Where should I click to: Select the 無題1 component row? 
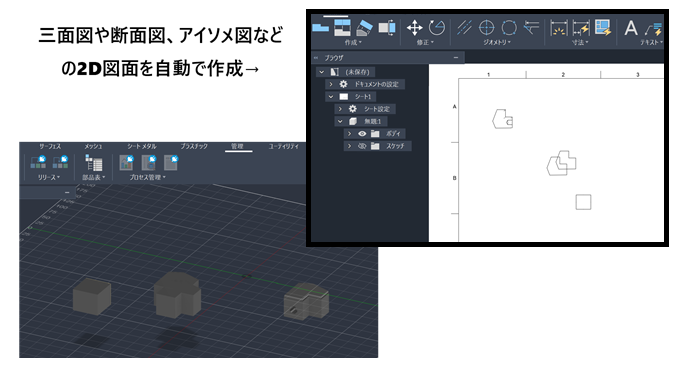tap(361, 121)
